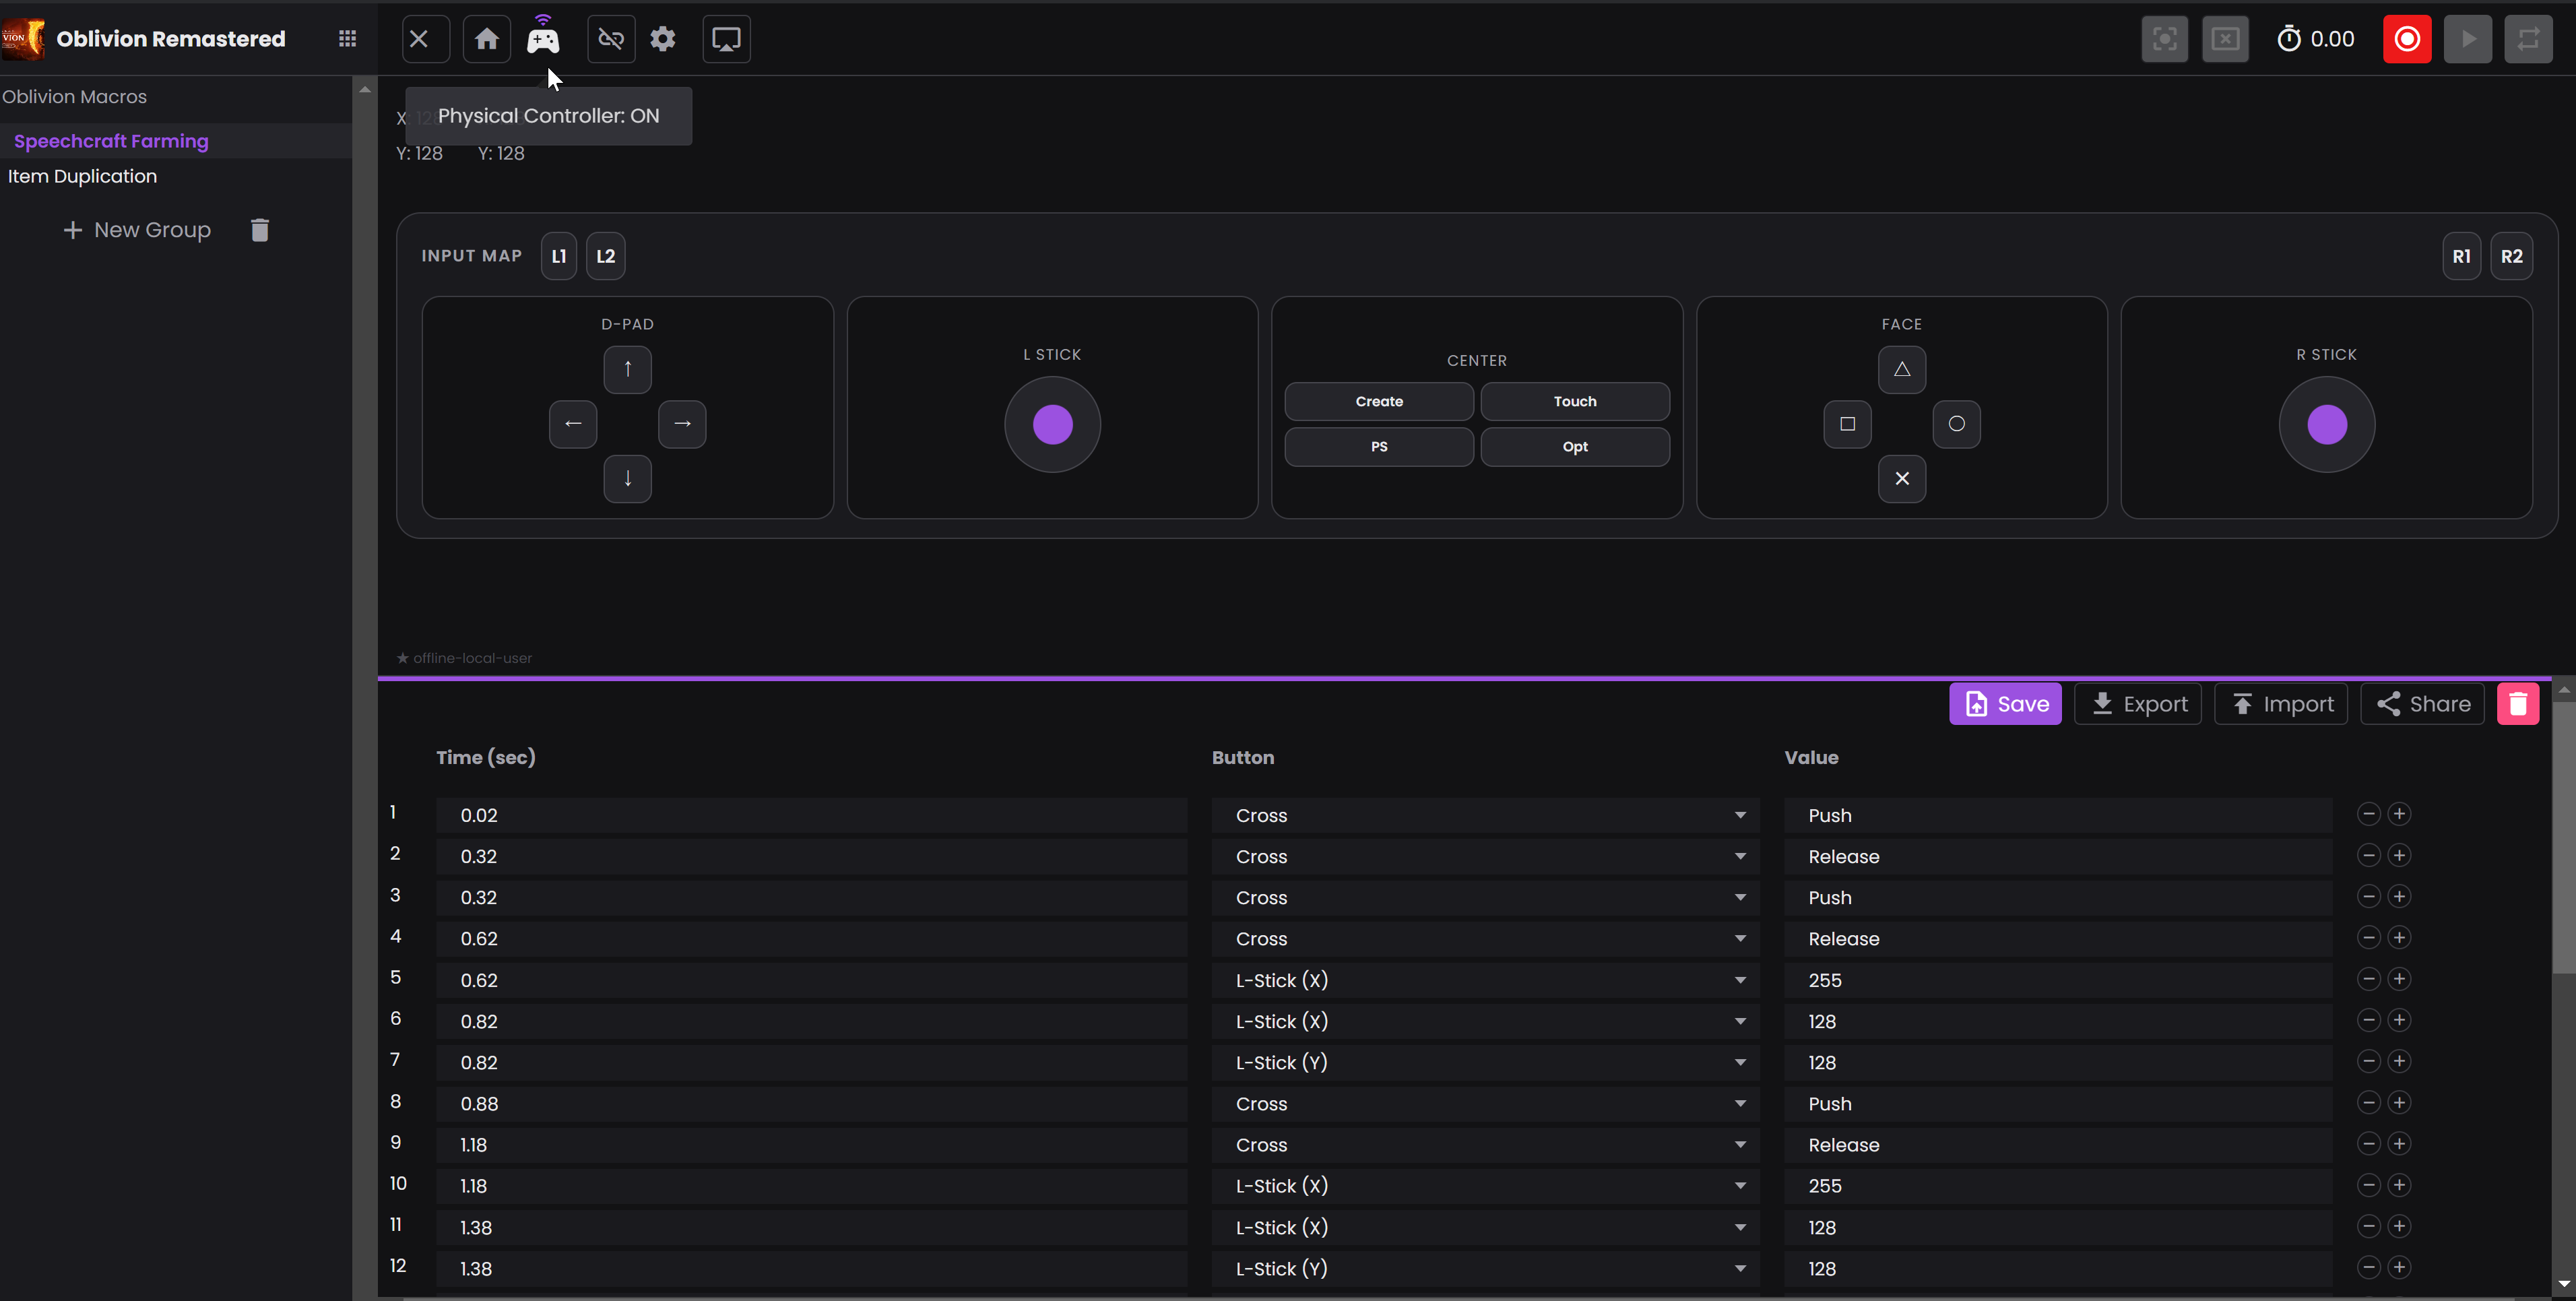Click the D-pad right arrow

point(682,424)
